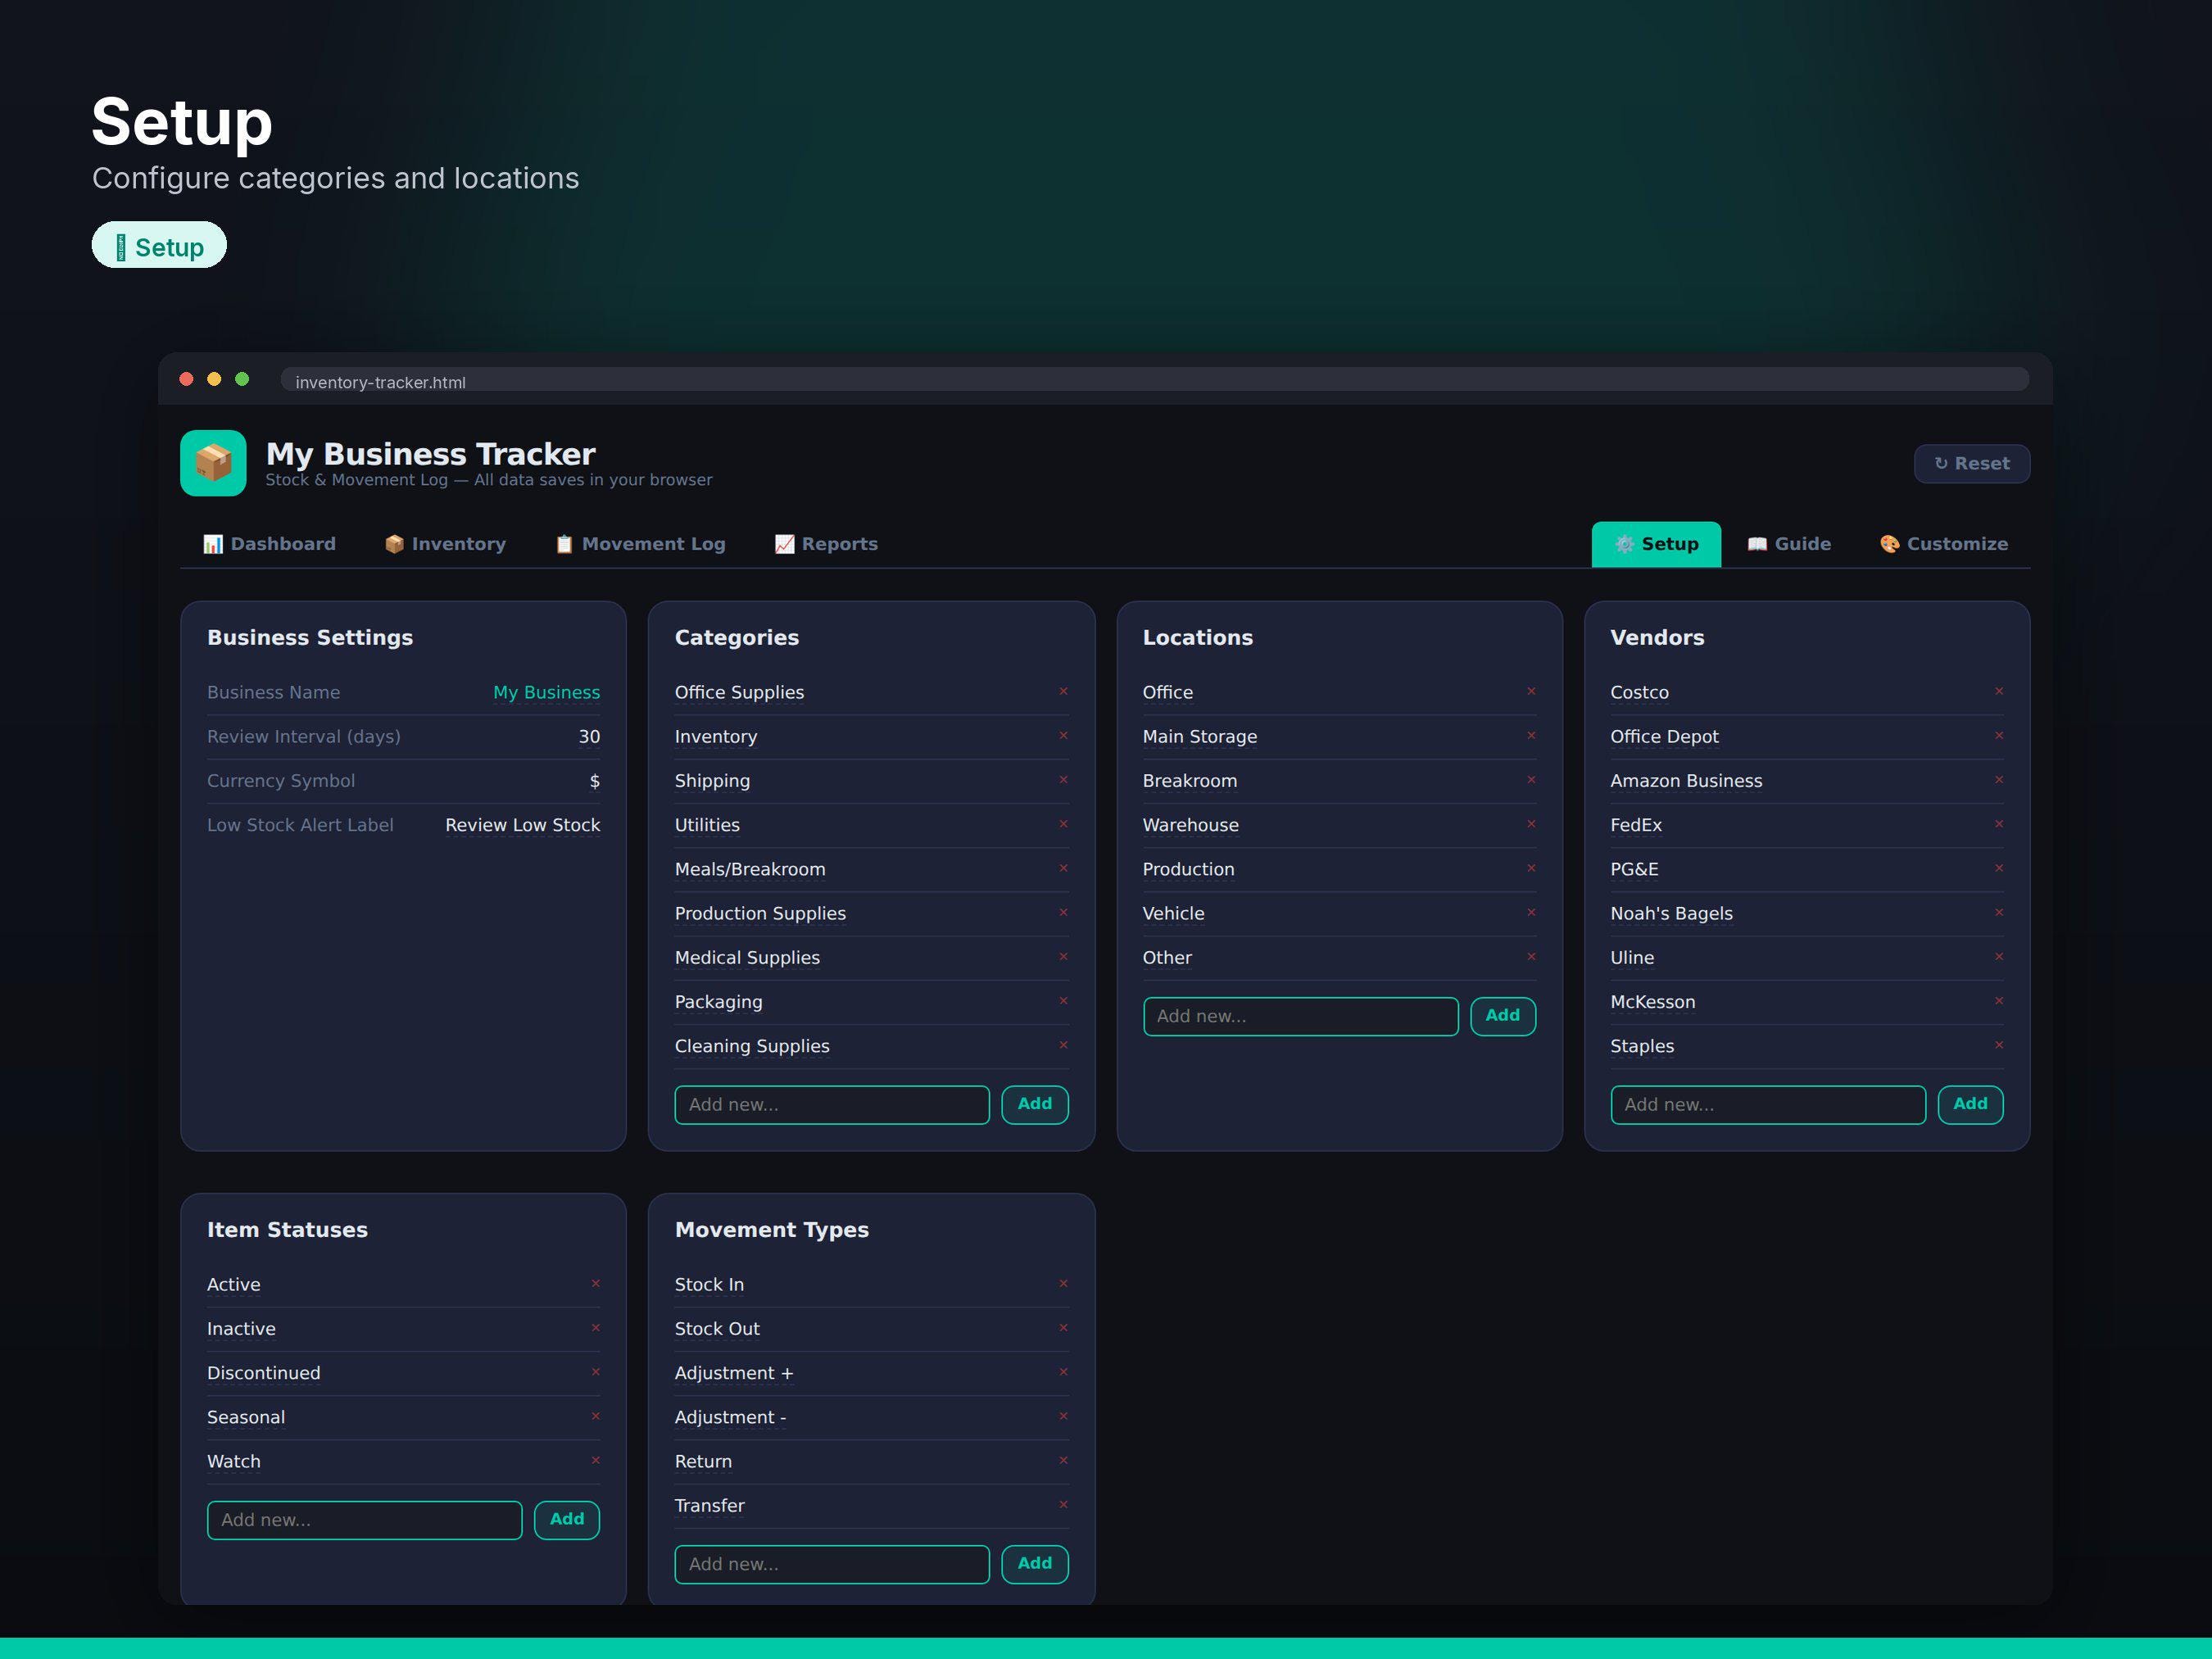Delete the Shipping category entry
The width and height of the screenshot is (2212, 1659).
(x=1063, y=779)
